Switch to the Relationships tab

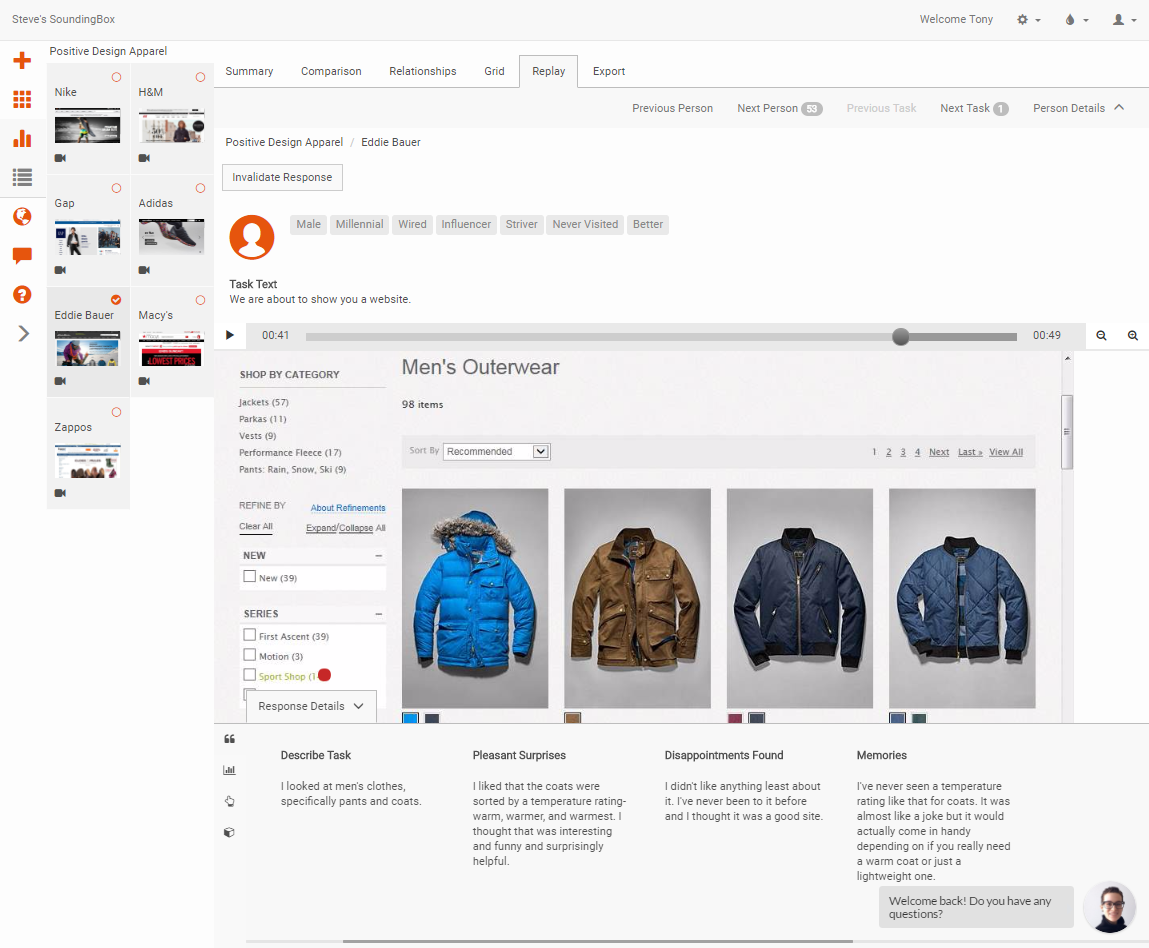tap(423, 71)
